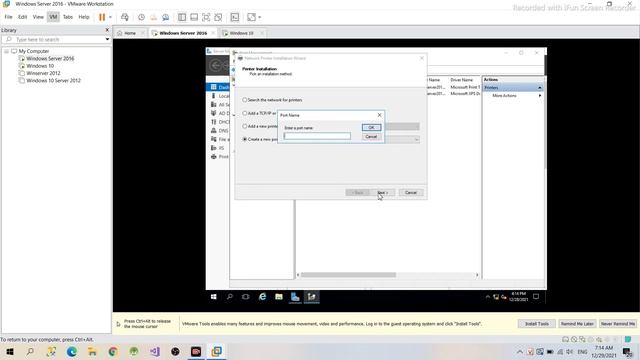Open guest Windows Start button
The image size is (640, 360).
213,297
